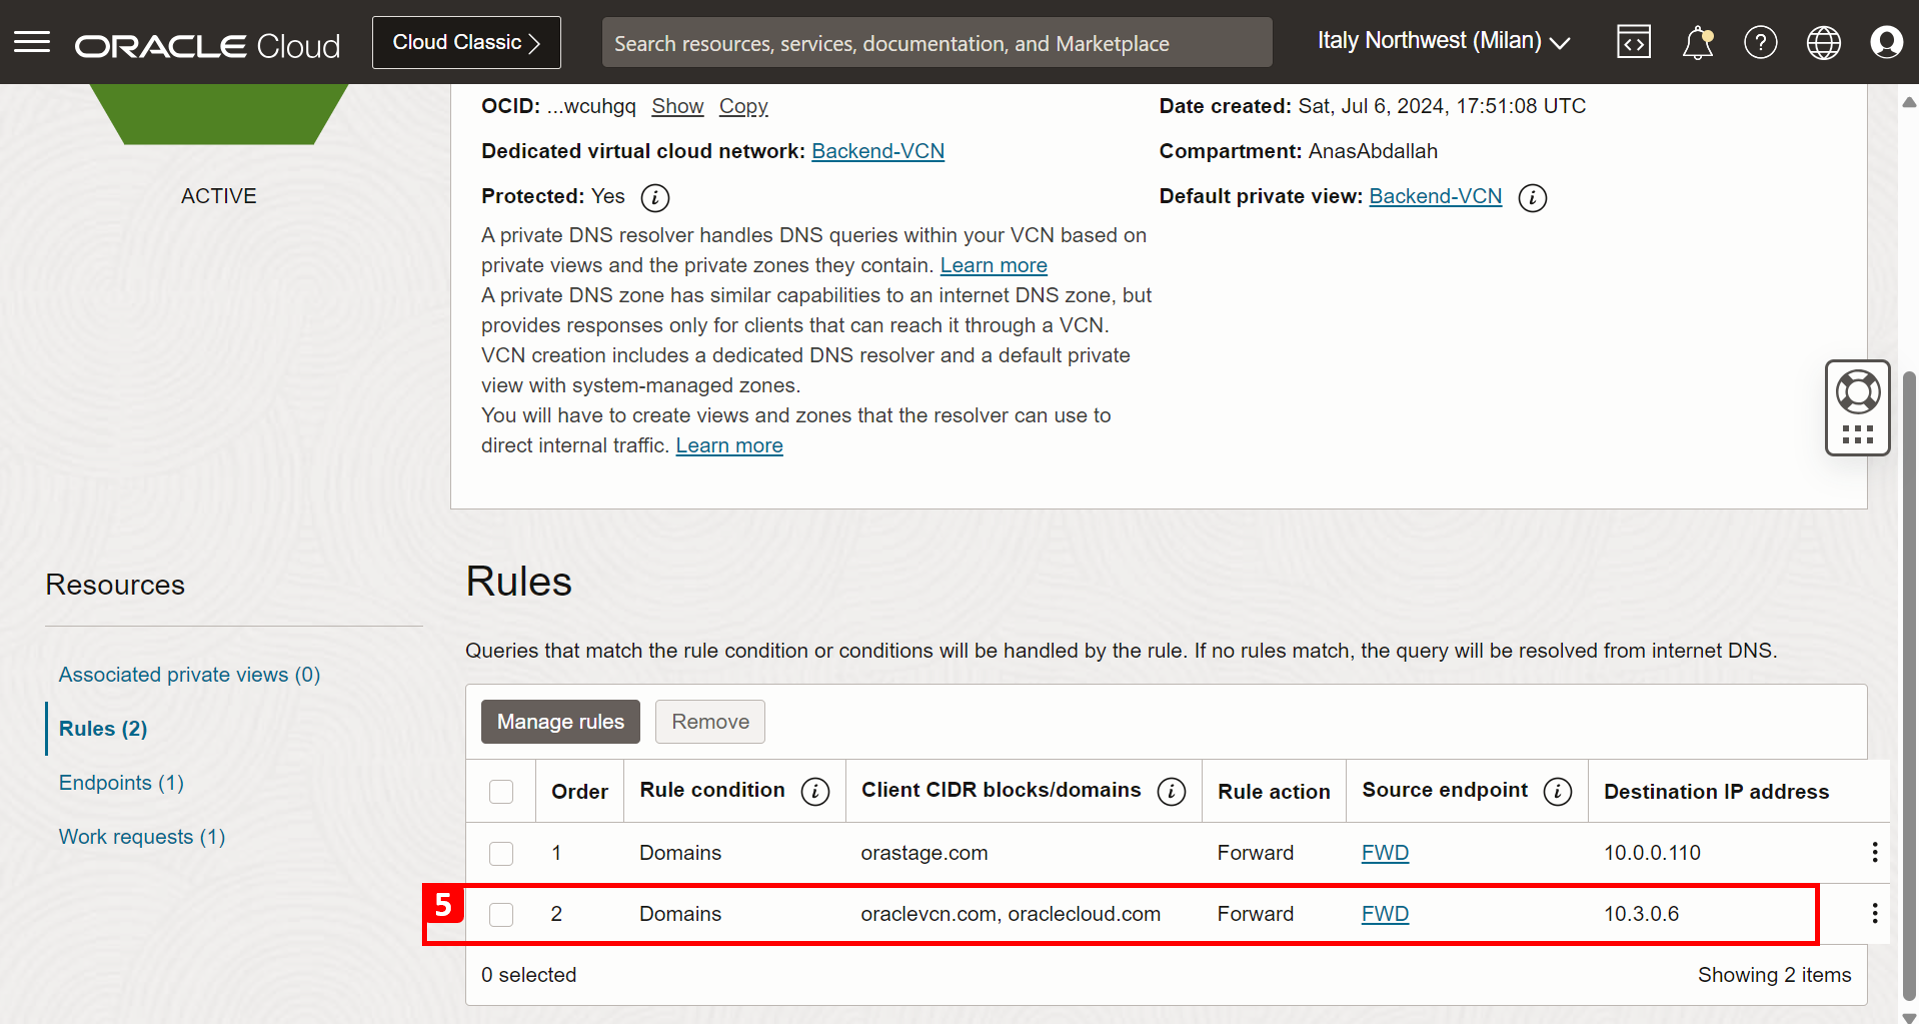The width and height of the screenshot is (1919, 1024).
Task: Click the scrollbar up arrow
Action: point(1909,102)
